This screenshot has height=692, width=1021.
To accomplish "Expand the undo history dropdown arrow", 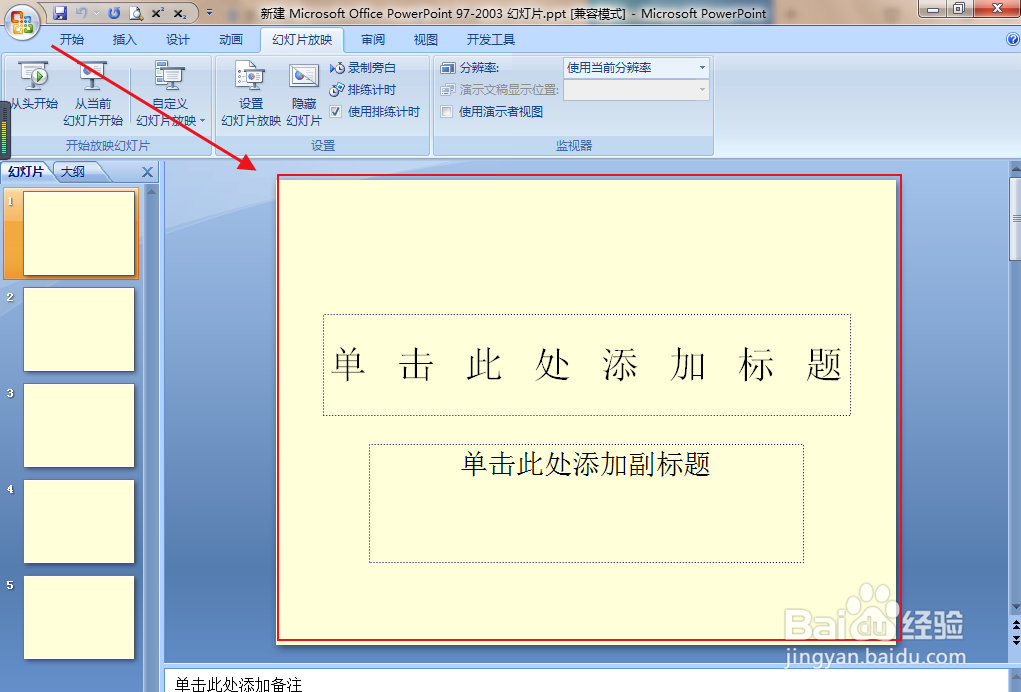I will coord(96,12).
